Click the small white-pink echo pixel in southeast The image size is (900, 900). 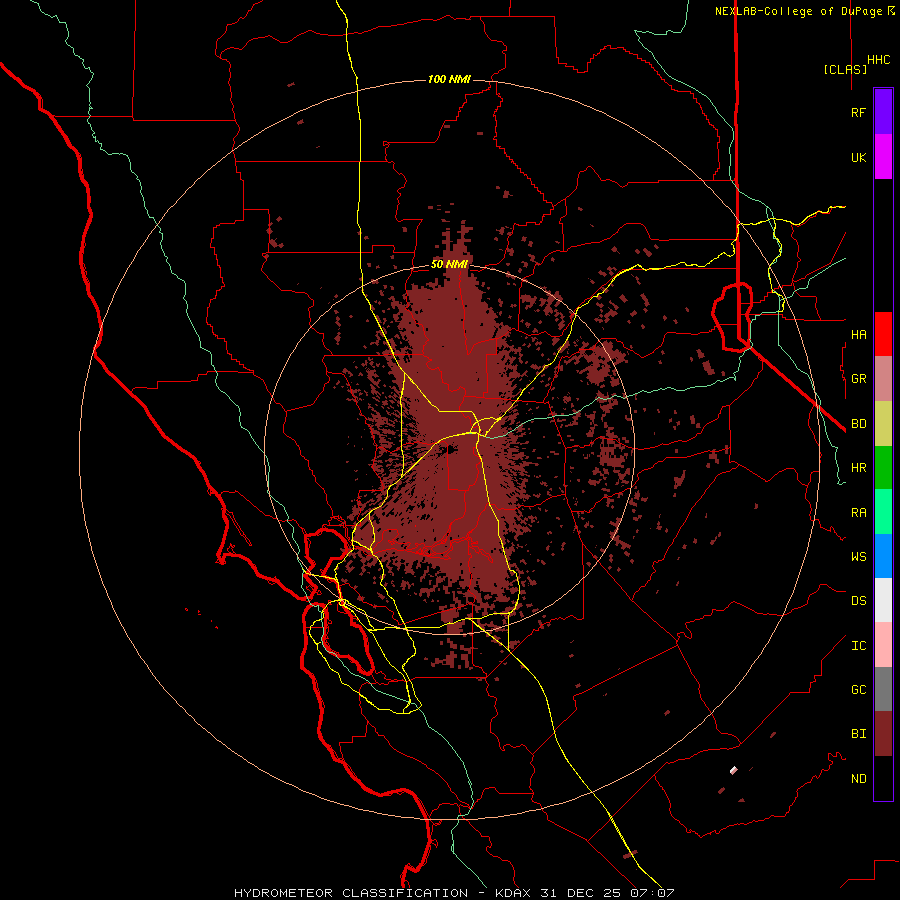pyautogui.click(x=734, y=770)
